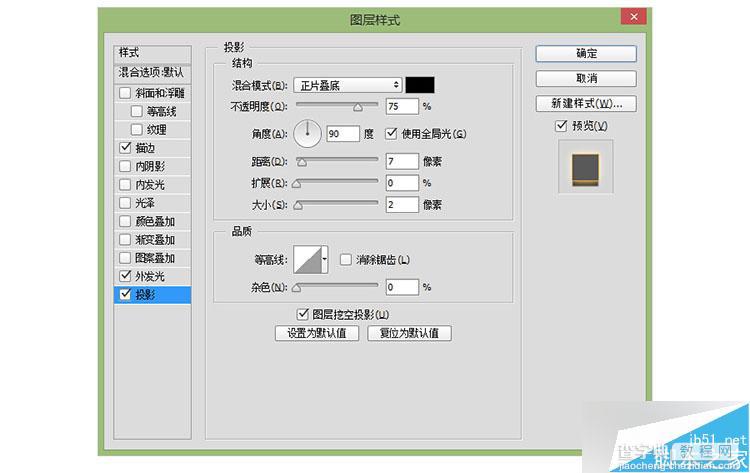Viewport: 750px width, 473px height.
Task: Click the 角度 value field showing 90
Action: (342, 134)
